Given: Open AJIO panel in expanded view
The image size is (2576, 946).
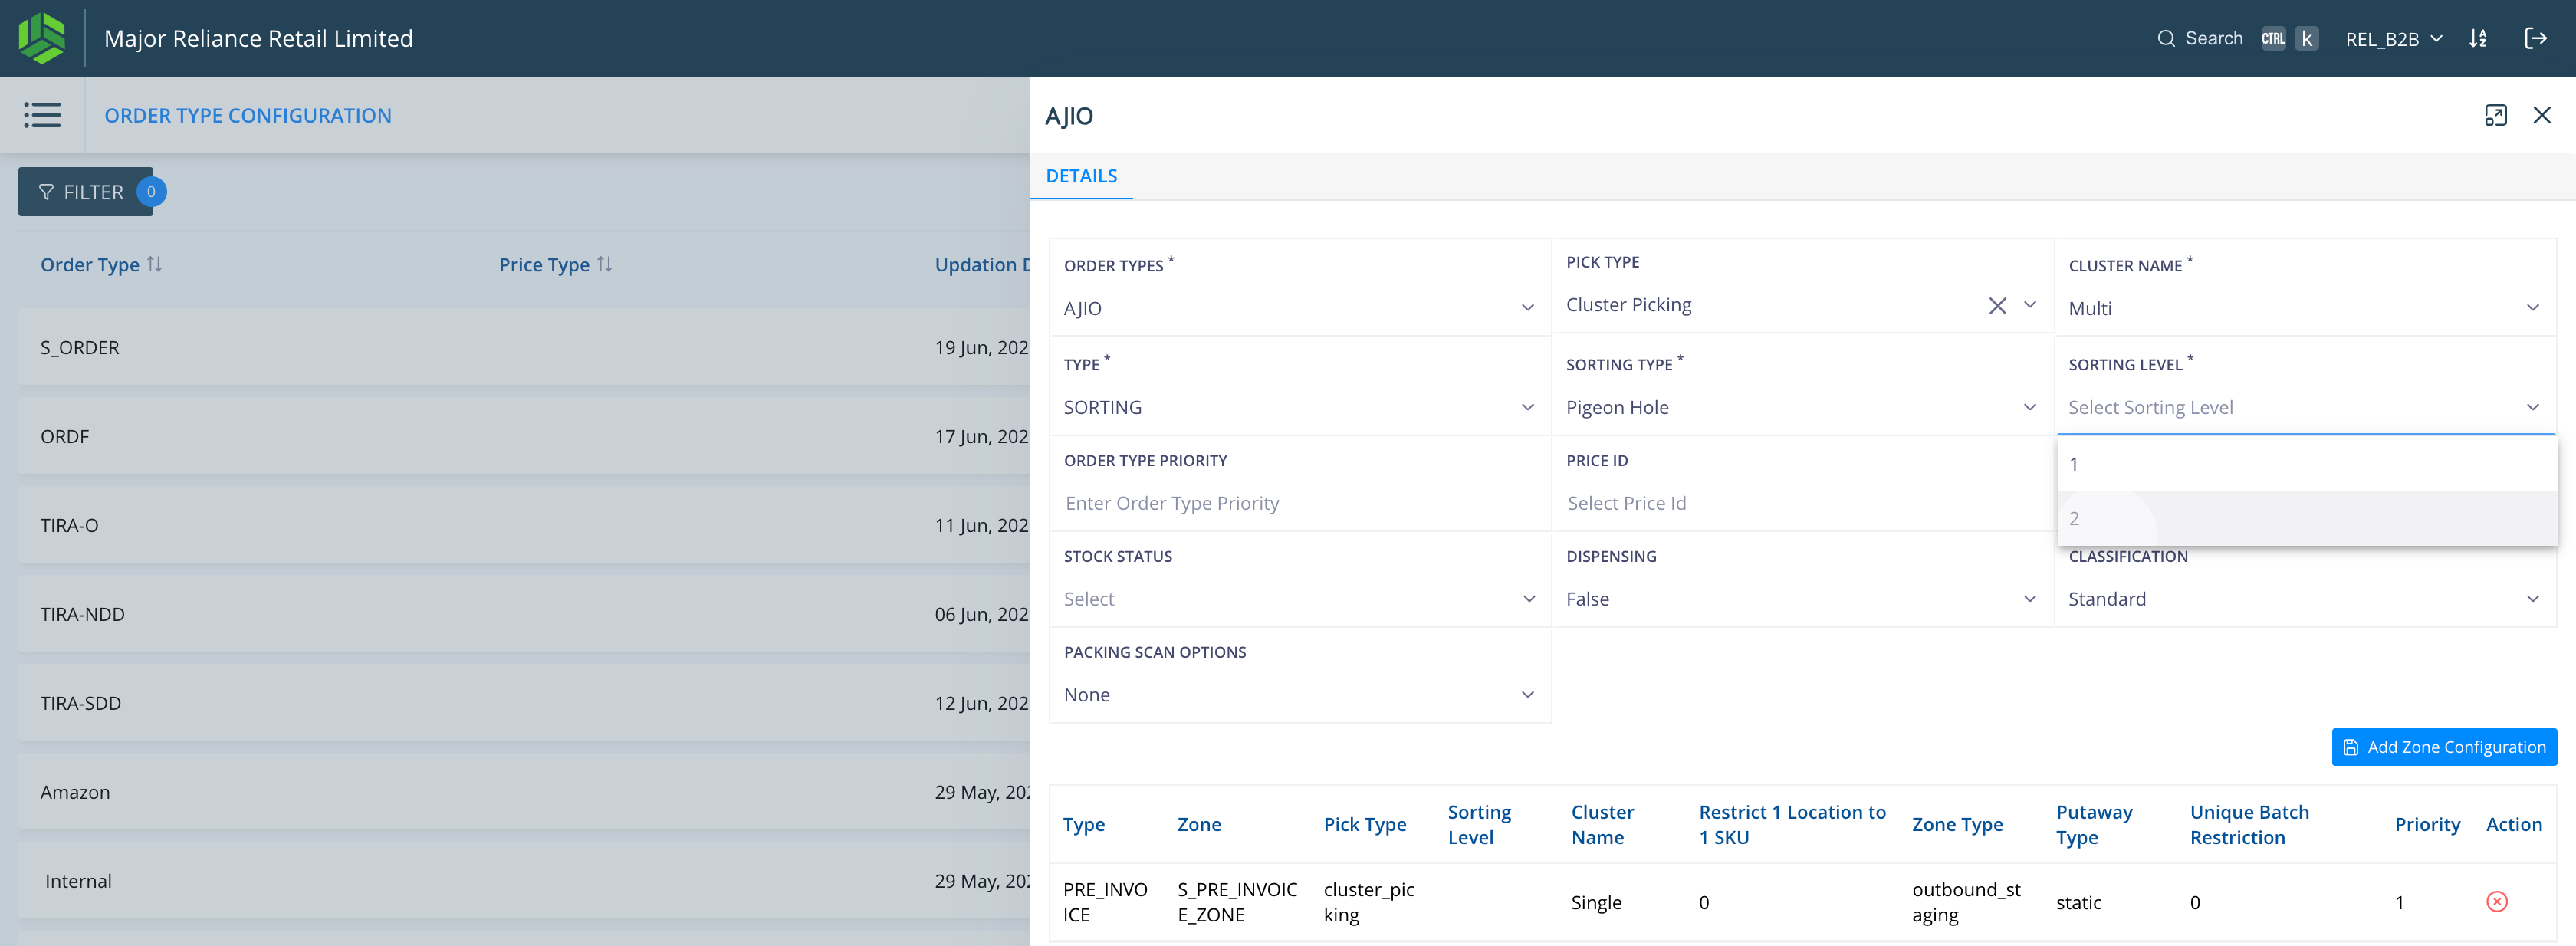Looking at the screenshot, I should pos(2495,115).
